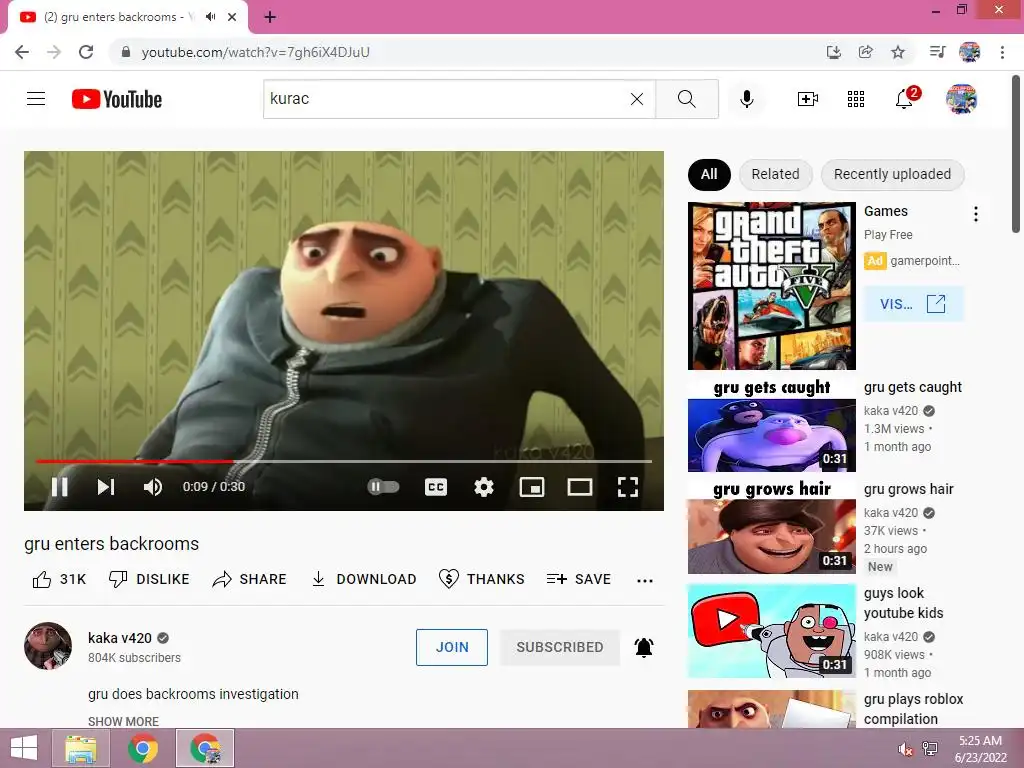Change channel notification bell setting
Image resolution: width=1024 pixels, height=768 pixels.
(x=644, y=647)
